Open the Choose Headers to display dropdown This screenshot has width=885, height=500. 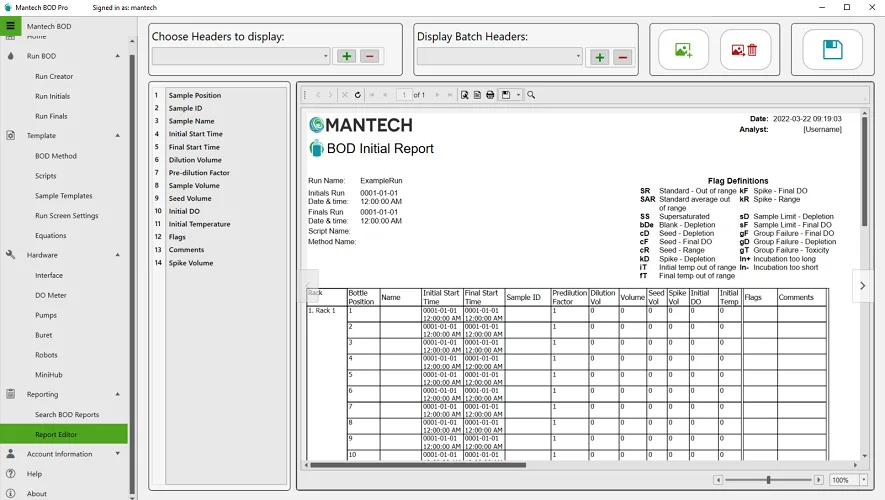pyautogui.click(x=241, y=56)
